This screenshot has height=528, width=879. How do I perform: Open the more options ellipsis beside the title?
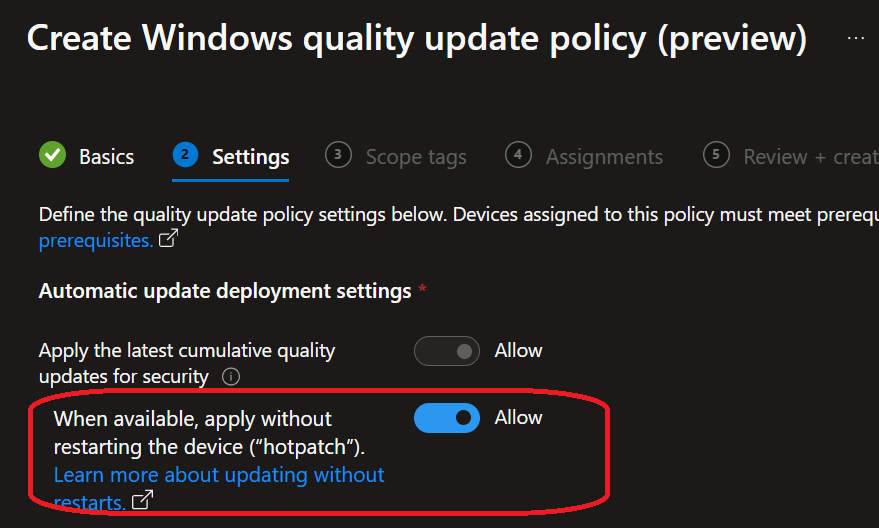[856, 38]
